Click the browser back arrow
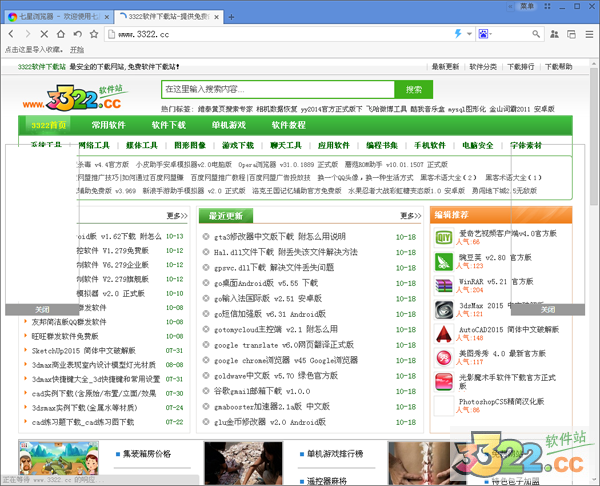 [12, 34]
